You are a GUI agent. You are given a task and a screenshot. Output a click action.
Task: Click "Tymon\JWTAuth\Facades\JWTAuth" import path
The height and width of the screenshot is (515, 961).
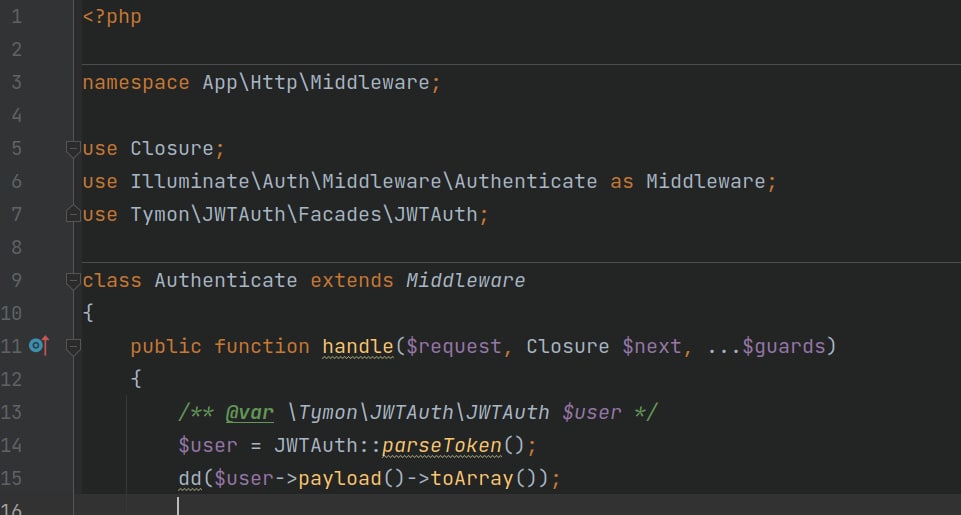click(304, 215)
